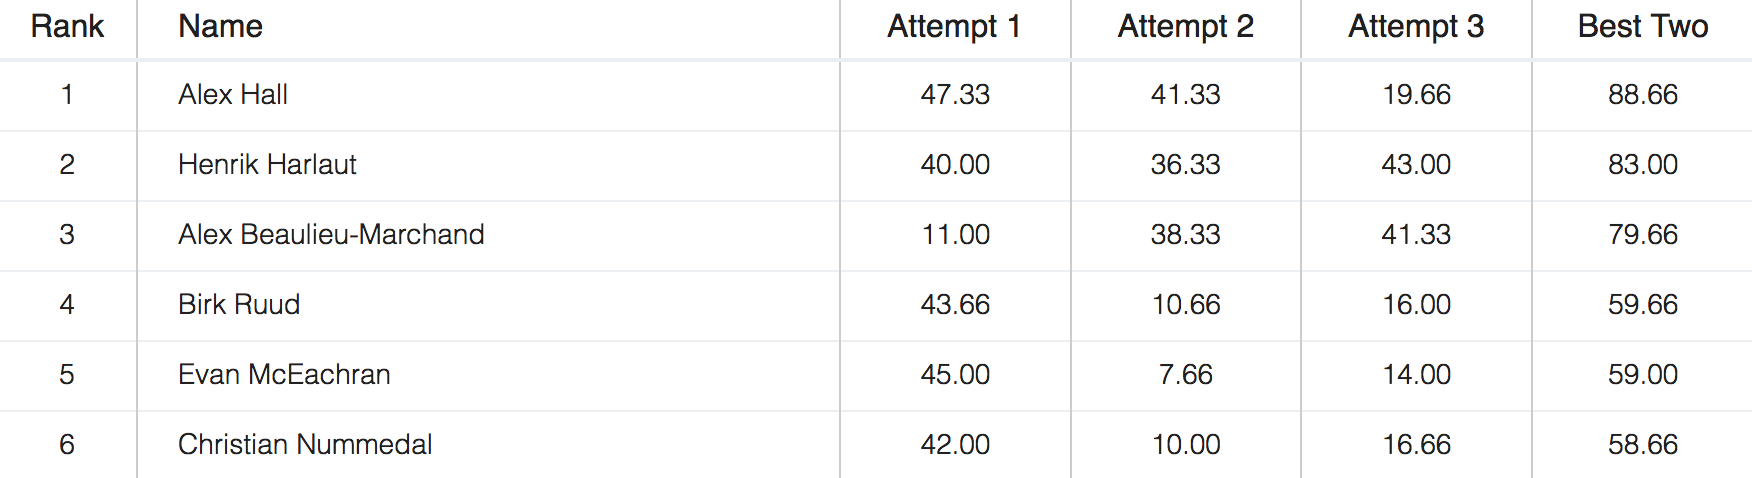The image size is (1752, 478).
Task: Select Evan McEachran's 7.66 Attempt 2 score
Action: point(1185,375)
